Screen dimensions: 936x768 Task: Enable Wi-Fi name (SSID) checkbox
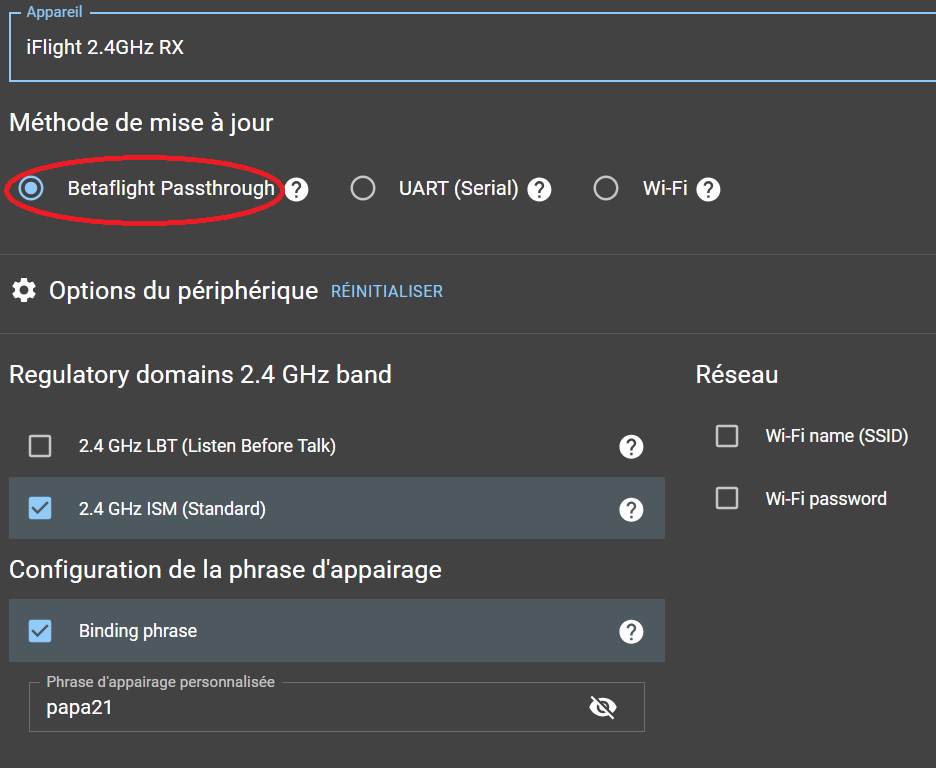coord(727,436)
